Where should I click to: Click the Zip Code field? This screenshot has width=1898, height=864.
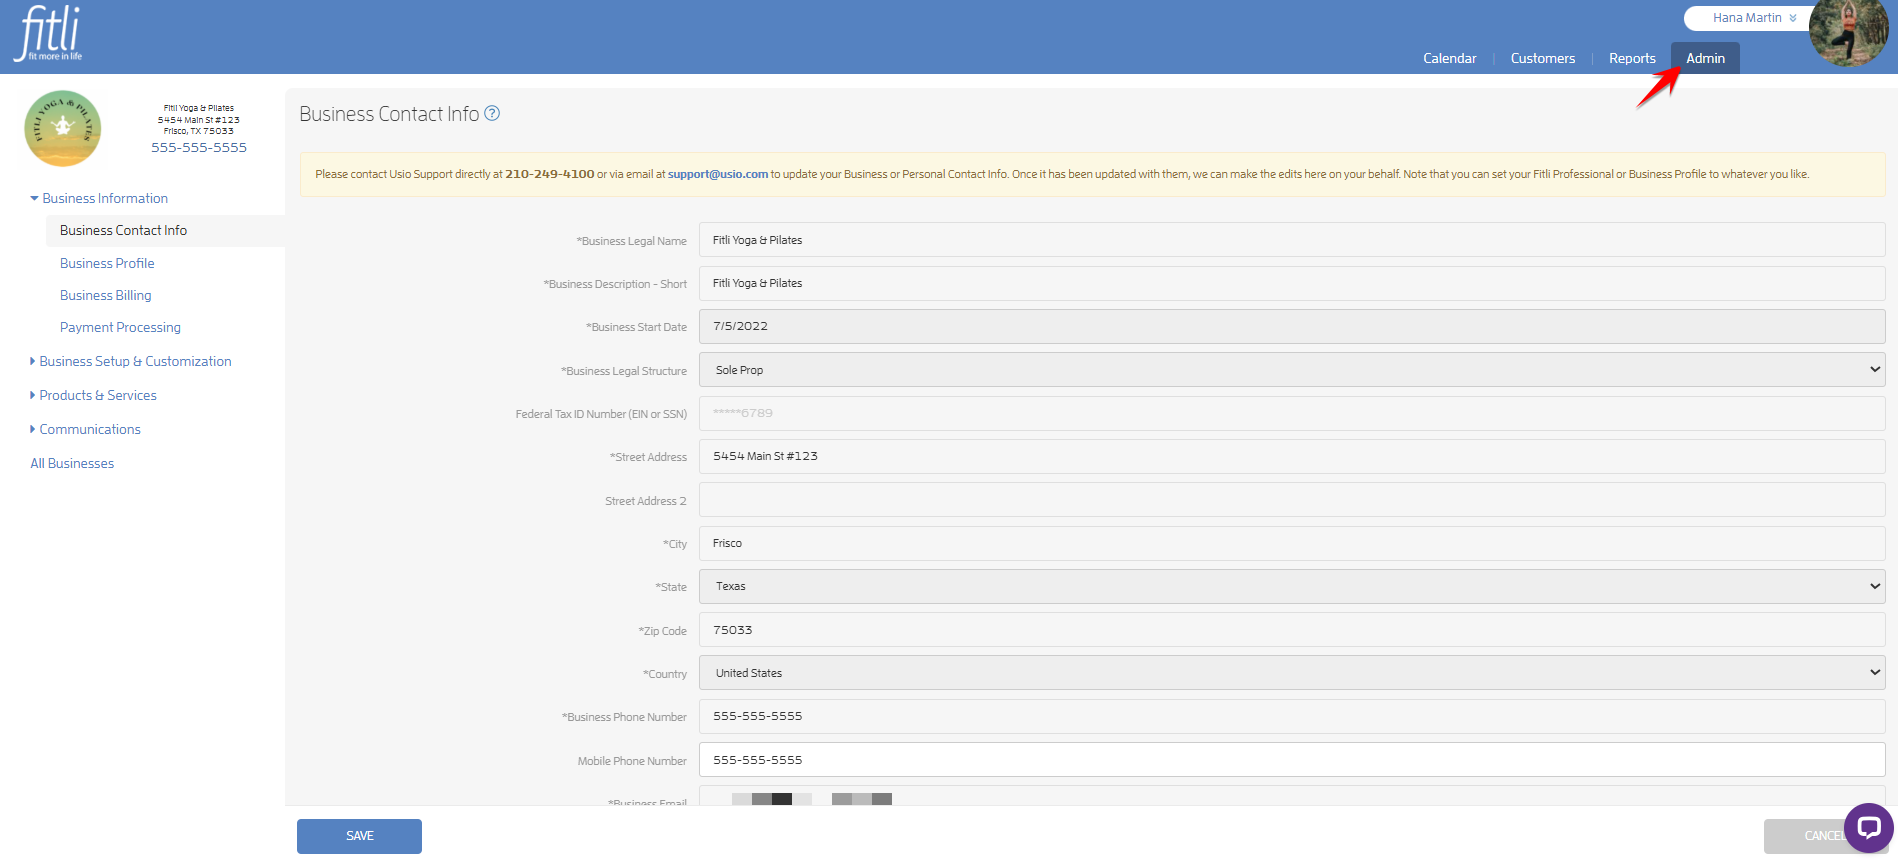[1292, 630]
